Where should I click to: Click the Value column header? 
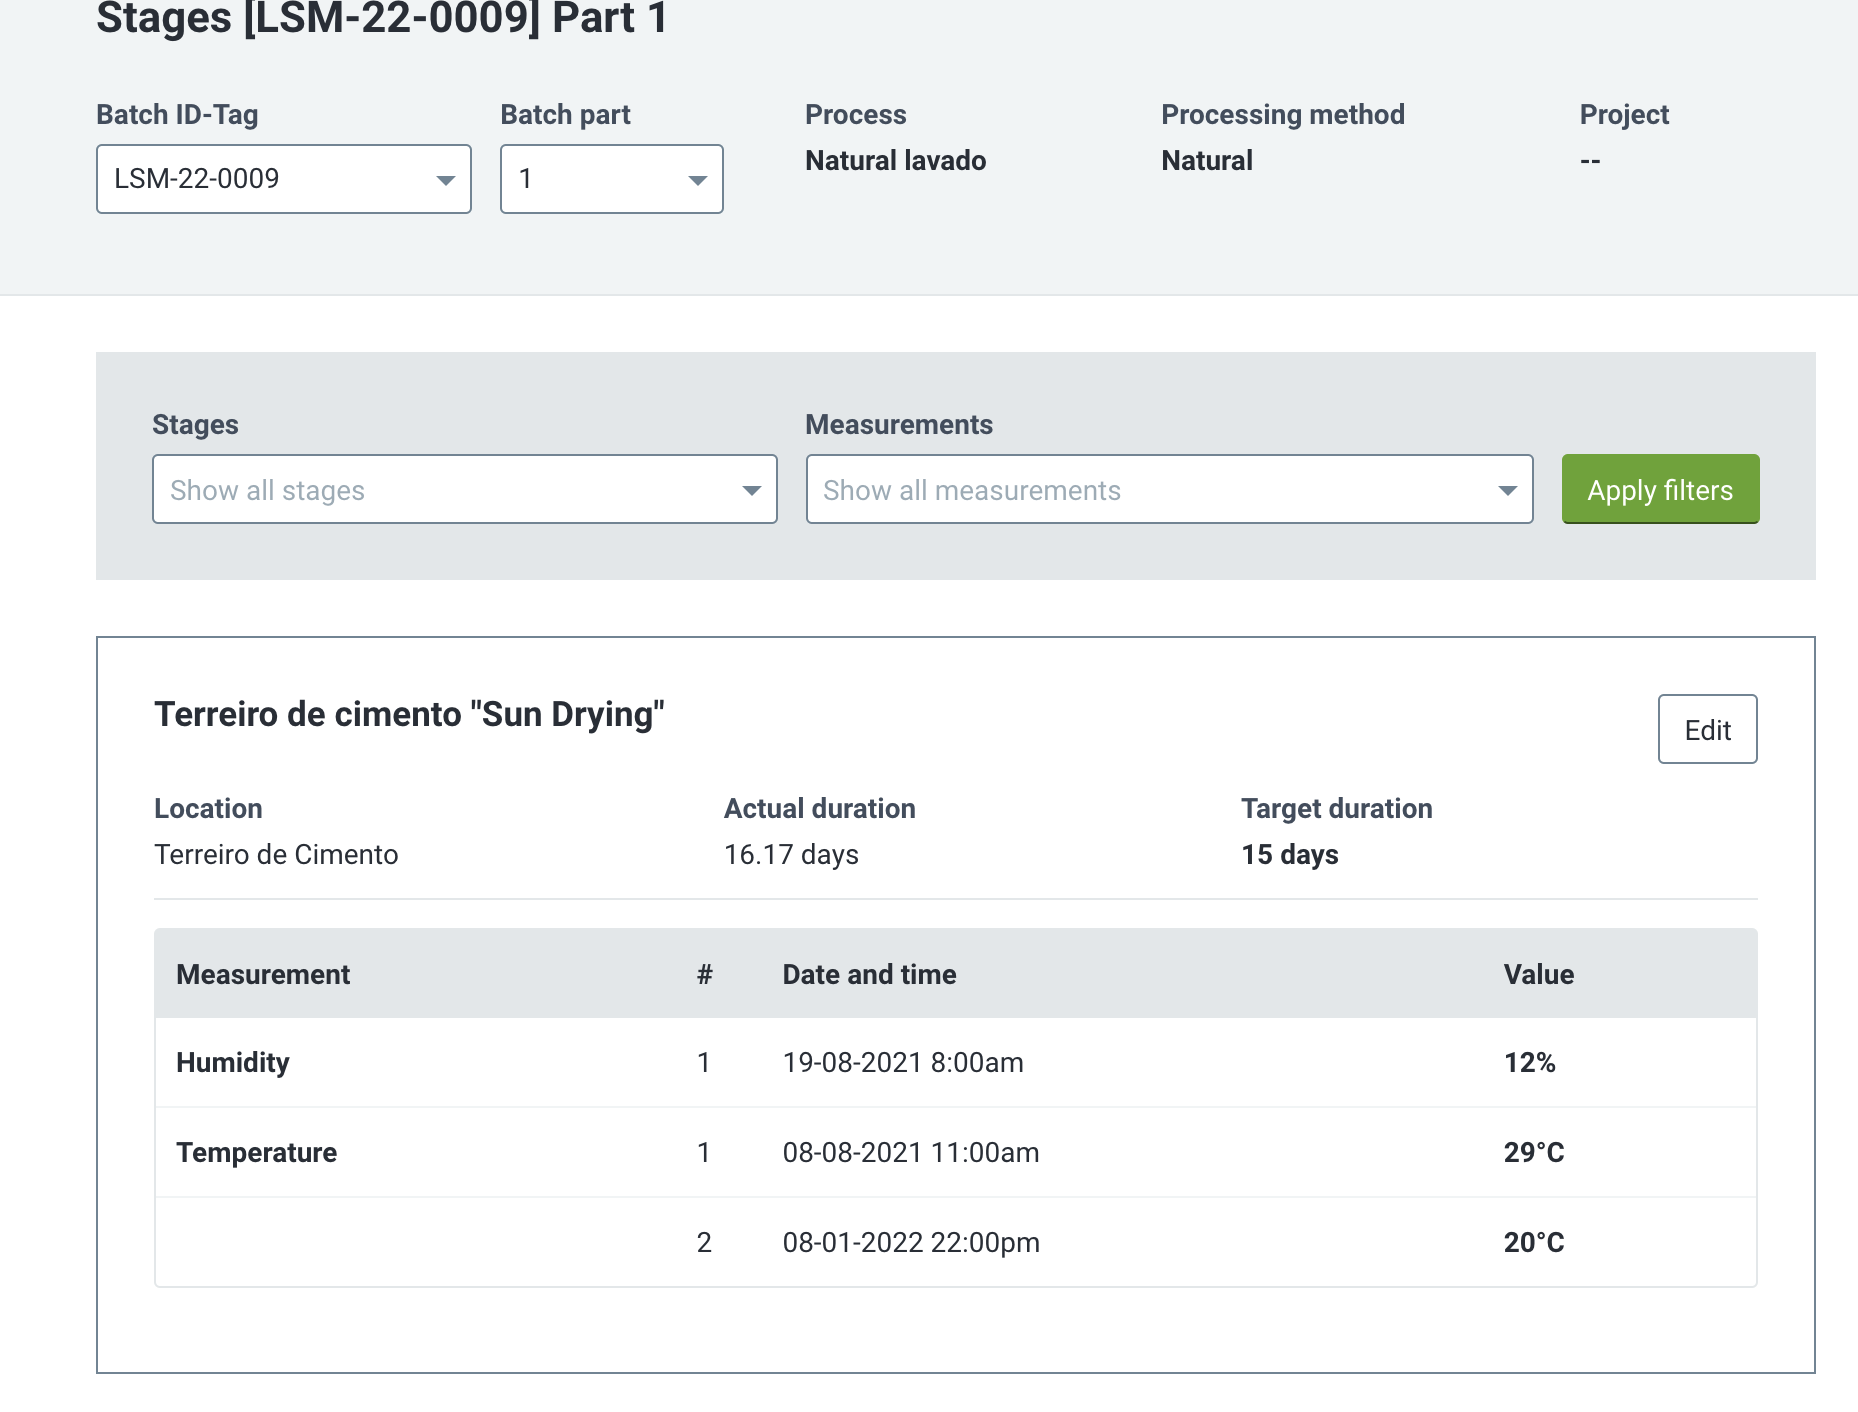pos(1539,974)
